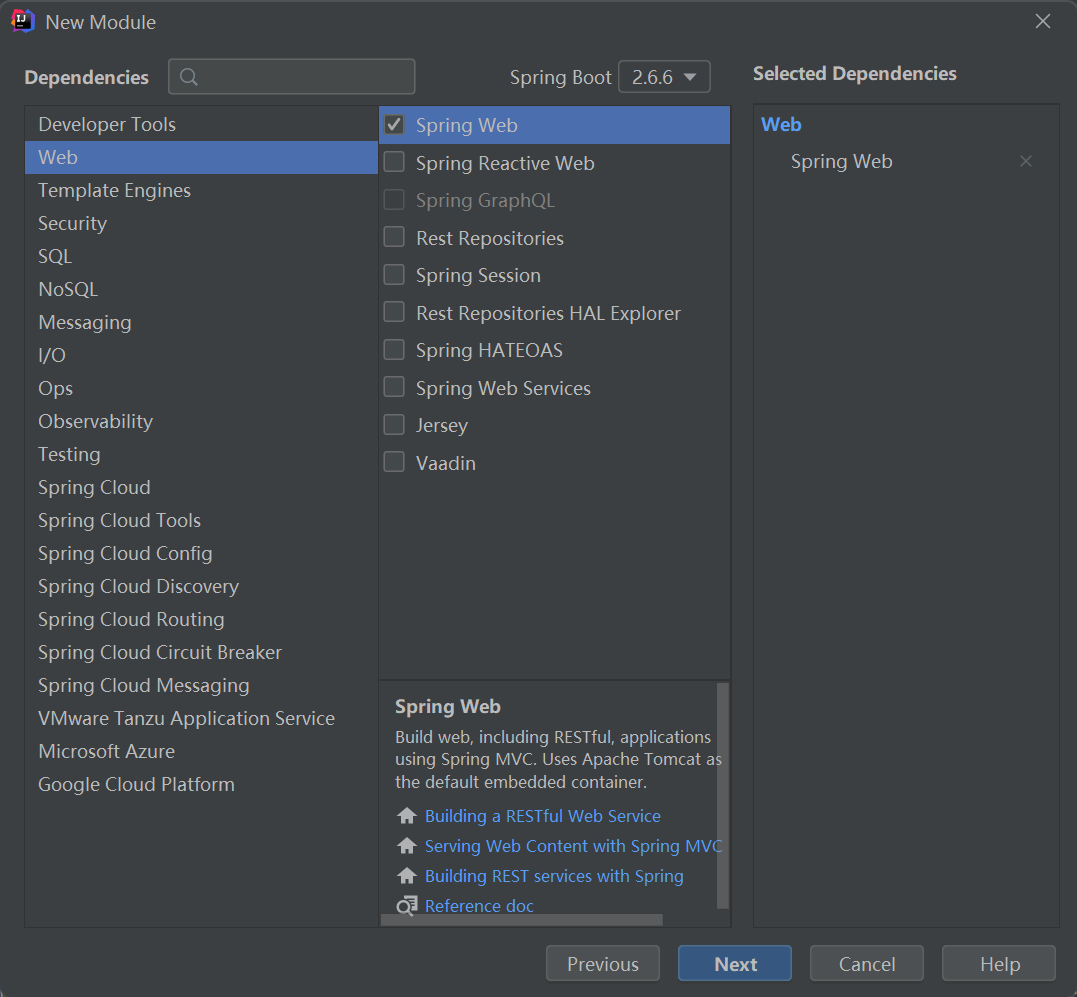
Task: Open Serving Web Content with Spring MVC link
Action: coord(574,846)
